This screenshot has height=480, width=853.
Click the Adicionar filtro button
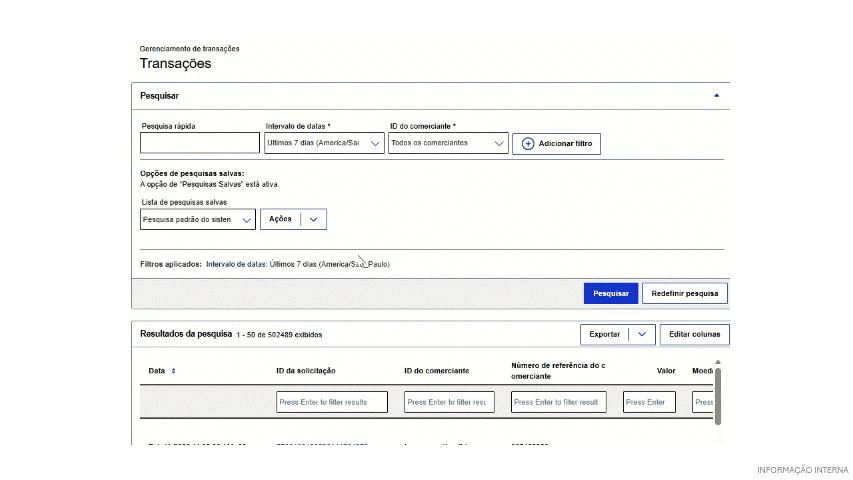coord(556,144)
